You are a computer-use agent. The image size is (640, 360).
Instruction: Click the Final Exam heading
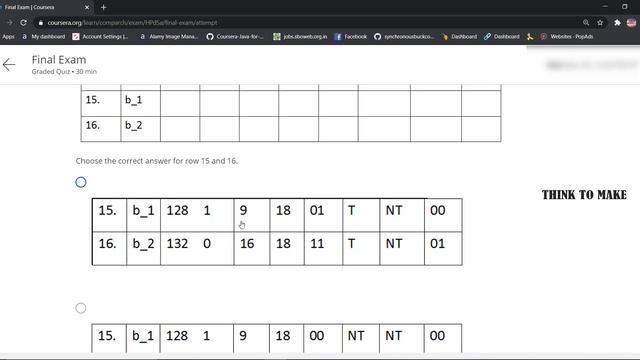tap(59, 60)
